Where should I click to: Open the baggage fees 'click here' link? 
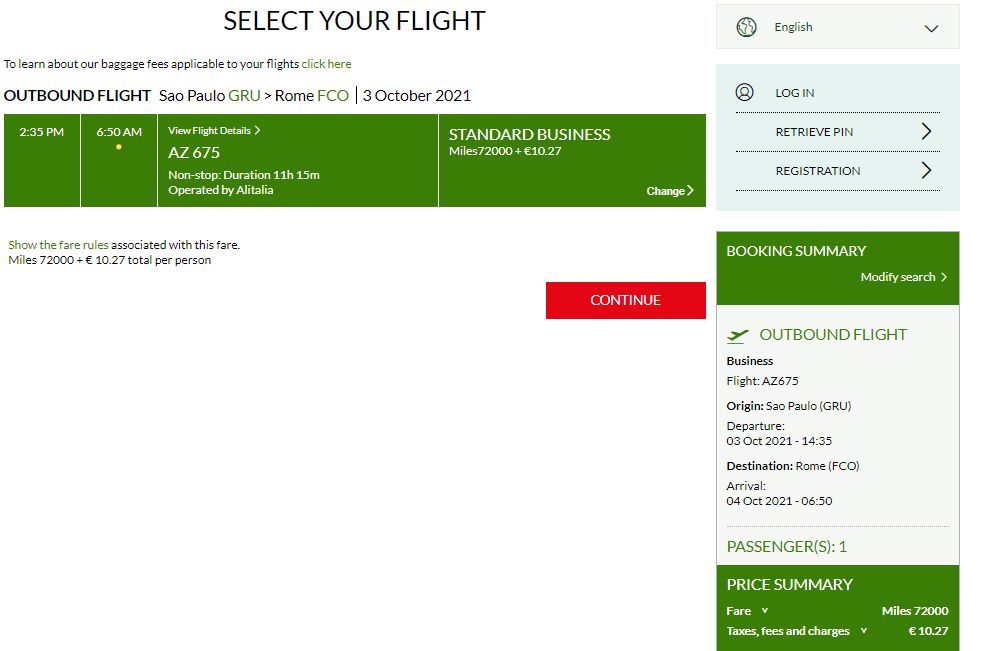click(x=326, y=64)
